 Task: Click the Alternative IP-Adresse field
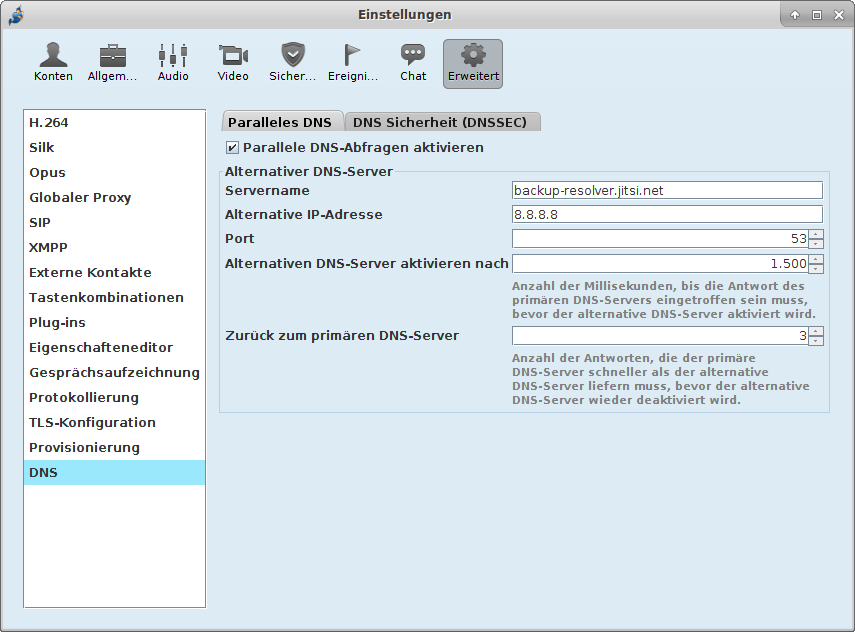(666, 214)
